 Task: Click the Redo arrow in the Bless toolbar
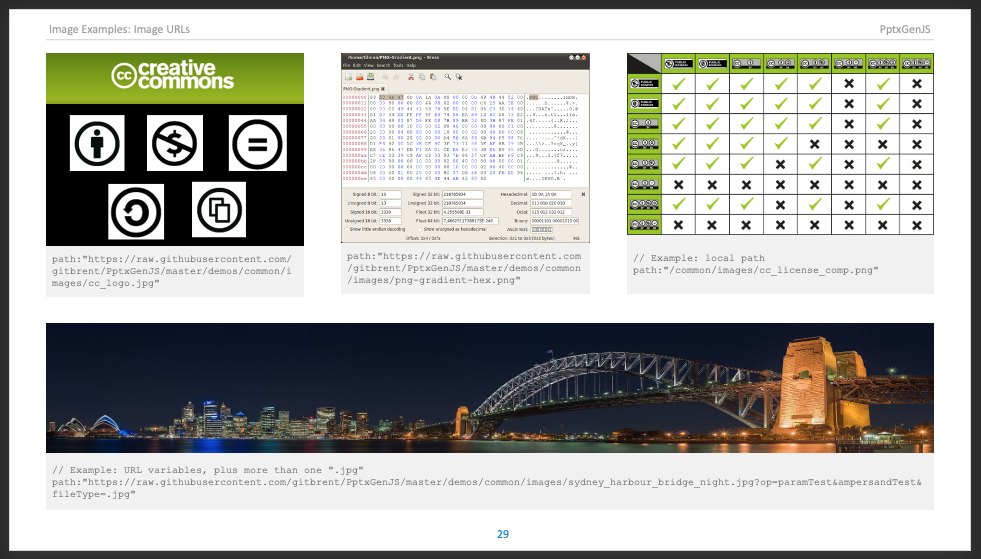[x=396, y=77]
